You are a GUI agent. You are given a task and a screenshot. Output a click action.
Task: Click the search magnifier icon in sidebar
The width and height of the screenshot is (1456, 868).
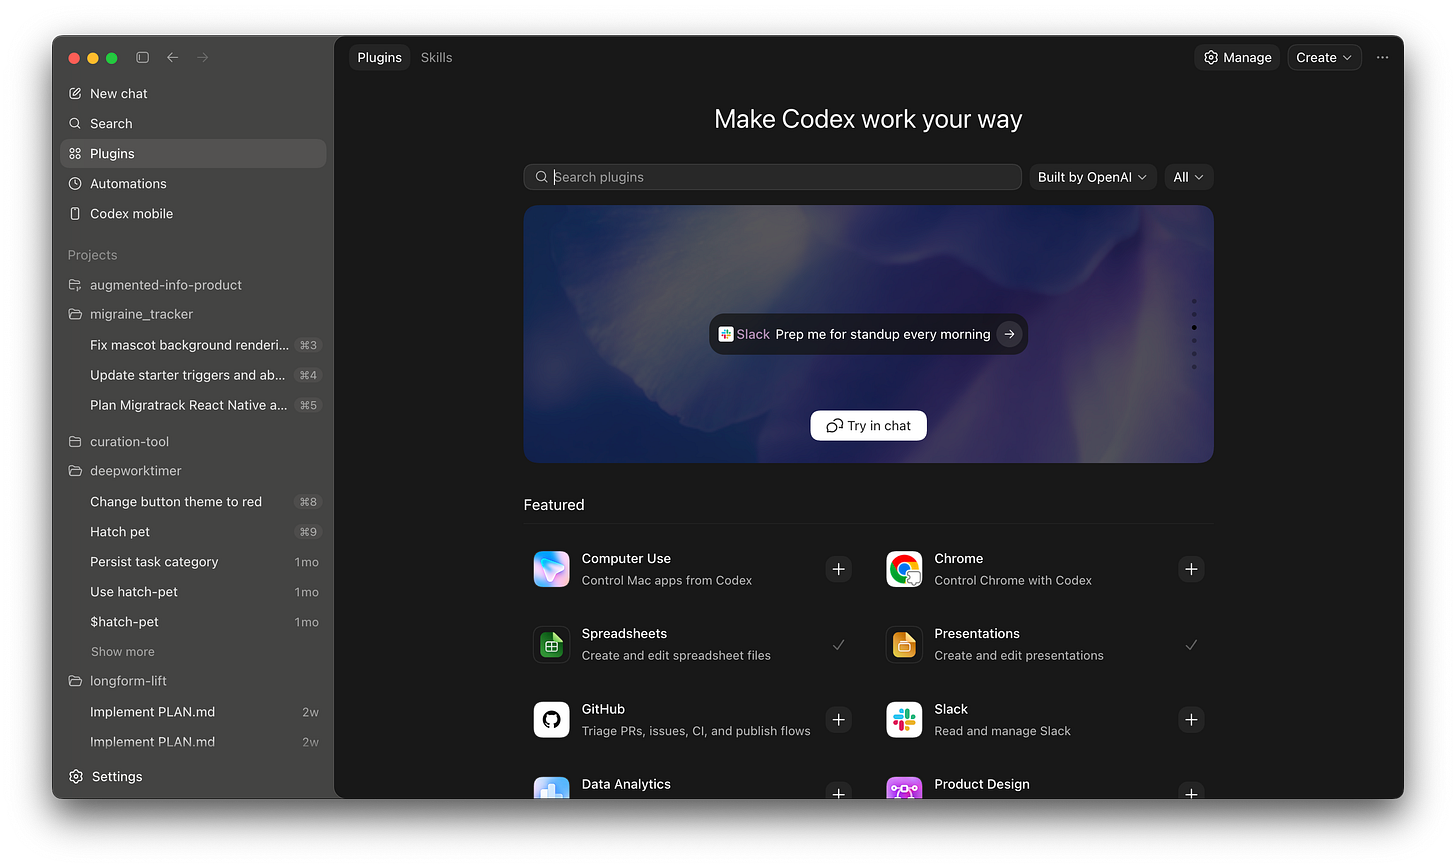point(75,124)
